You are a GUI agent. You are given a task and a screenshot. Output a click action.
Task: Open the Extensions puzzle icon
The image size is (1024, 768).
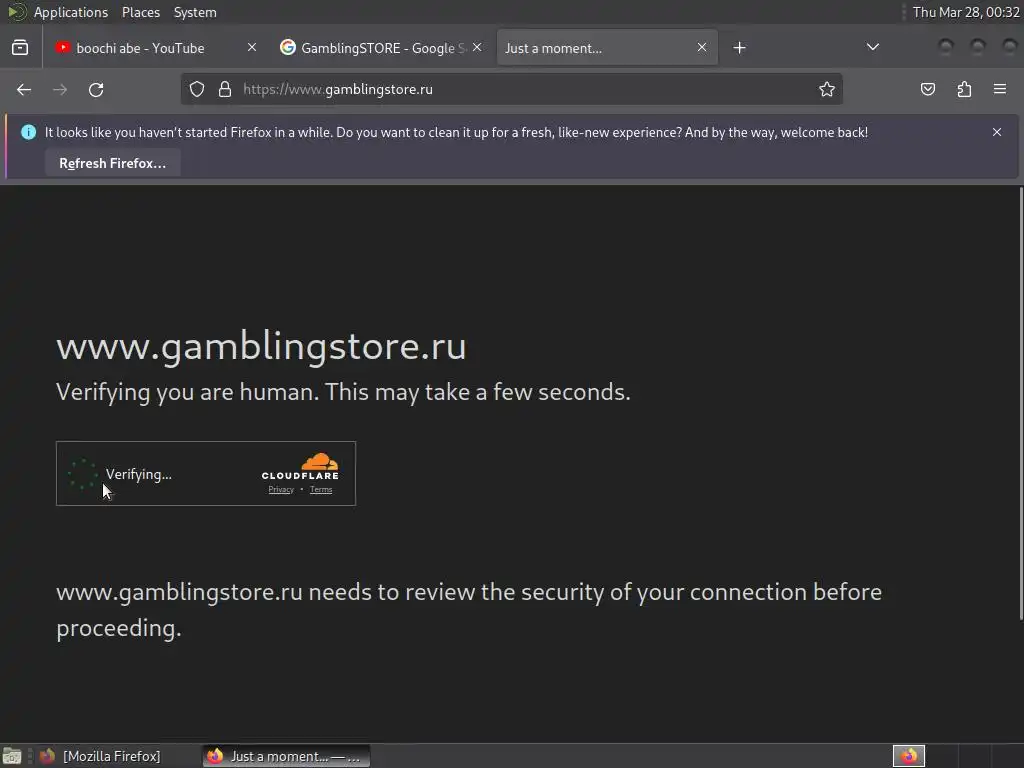pos(964,89)
